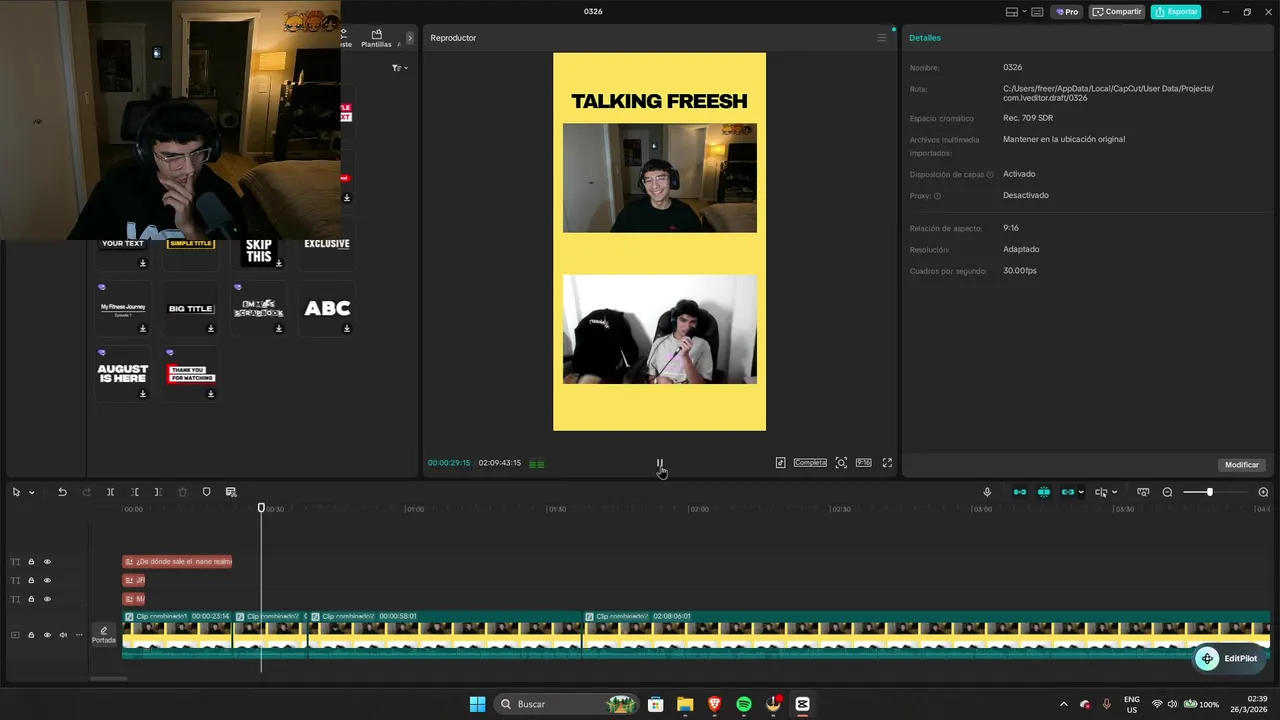Select the '¿De dónde sale el' text clip

pos(177,562)
